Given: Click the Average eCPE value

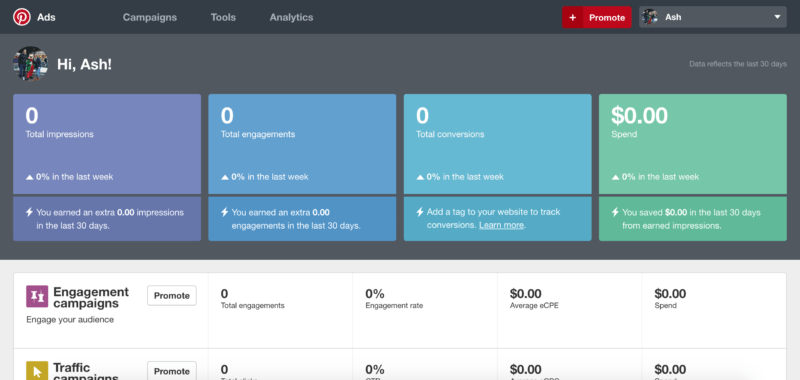Looking at the screenshot, I should point(526,294).
